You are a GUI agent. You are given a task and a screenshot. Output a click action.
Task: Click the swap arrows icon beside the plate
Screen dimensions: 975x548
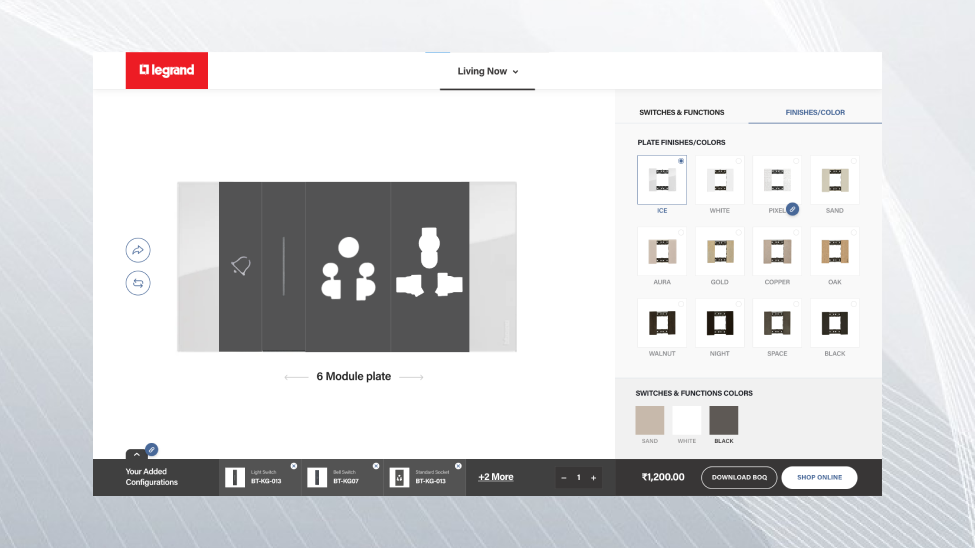click(138, 284)
